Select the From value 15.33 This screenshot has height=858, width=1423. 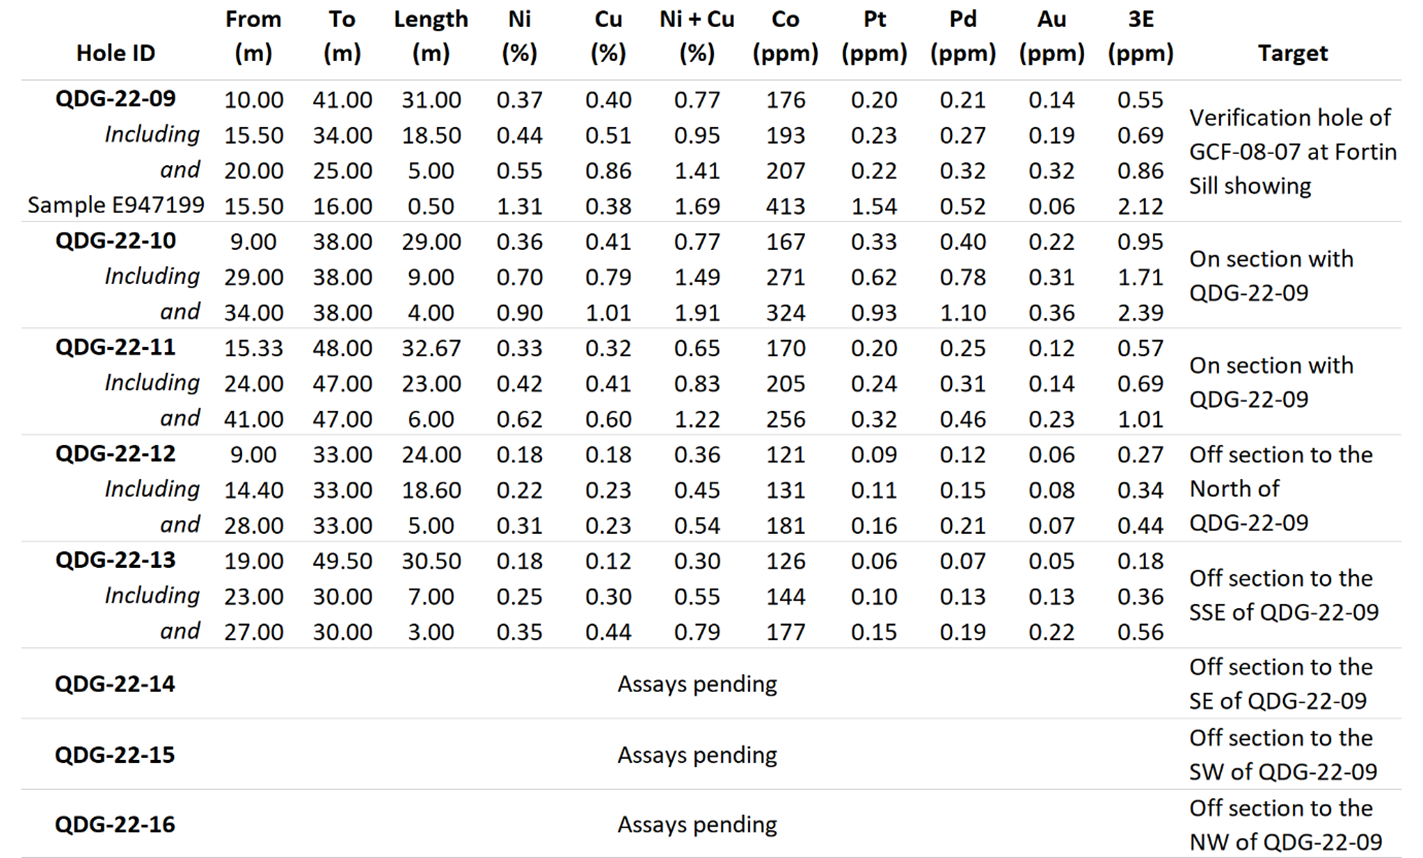tap(253, 348)
